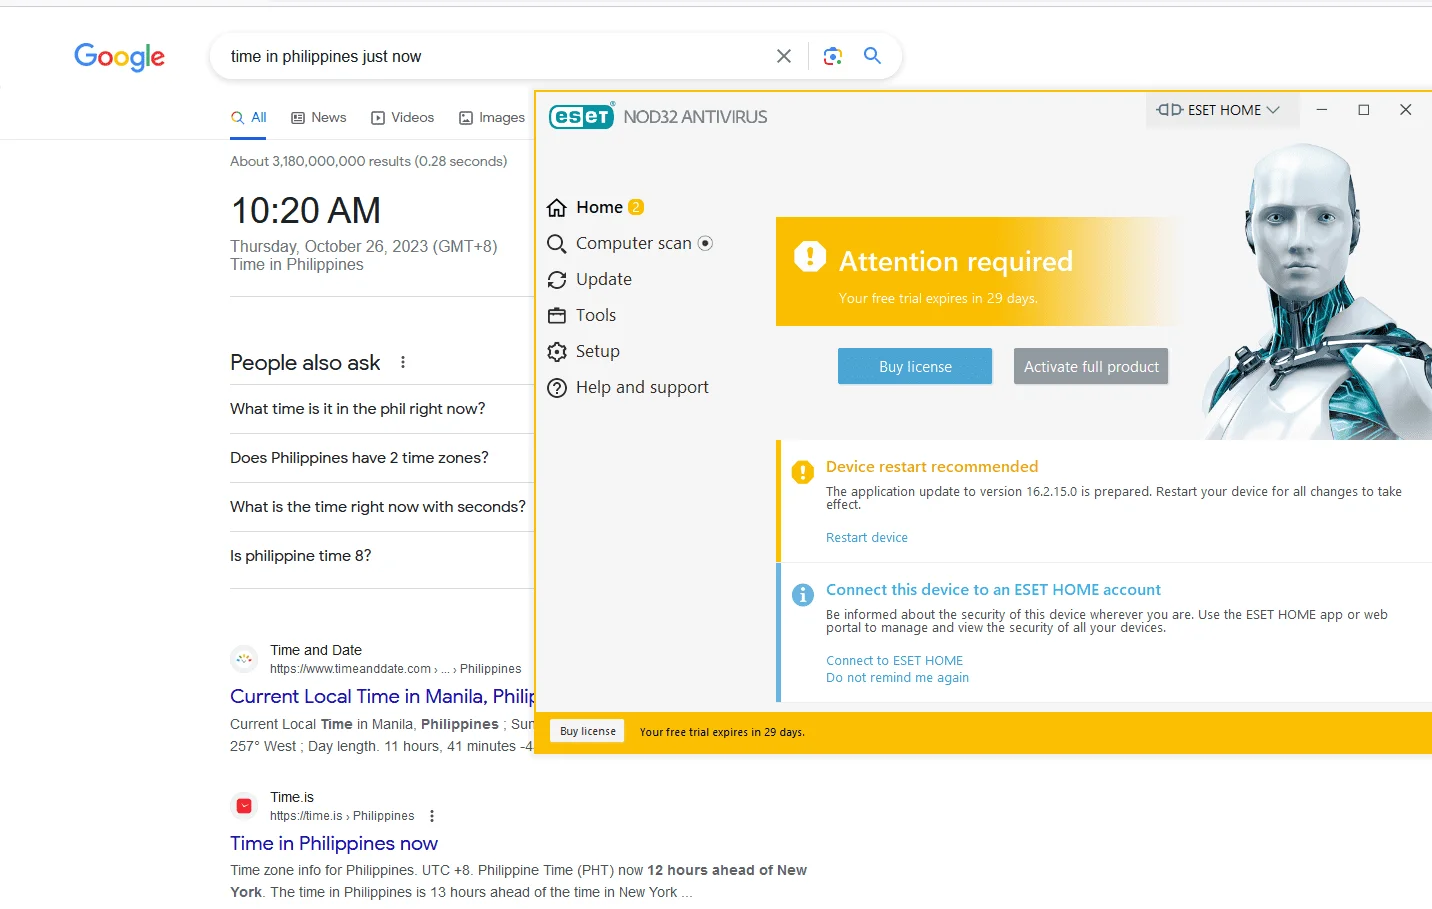
Task: Click the blue Buy license button
Action: [x=915, y=366]
